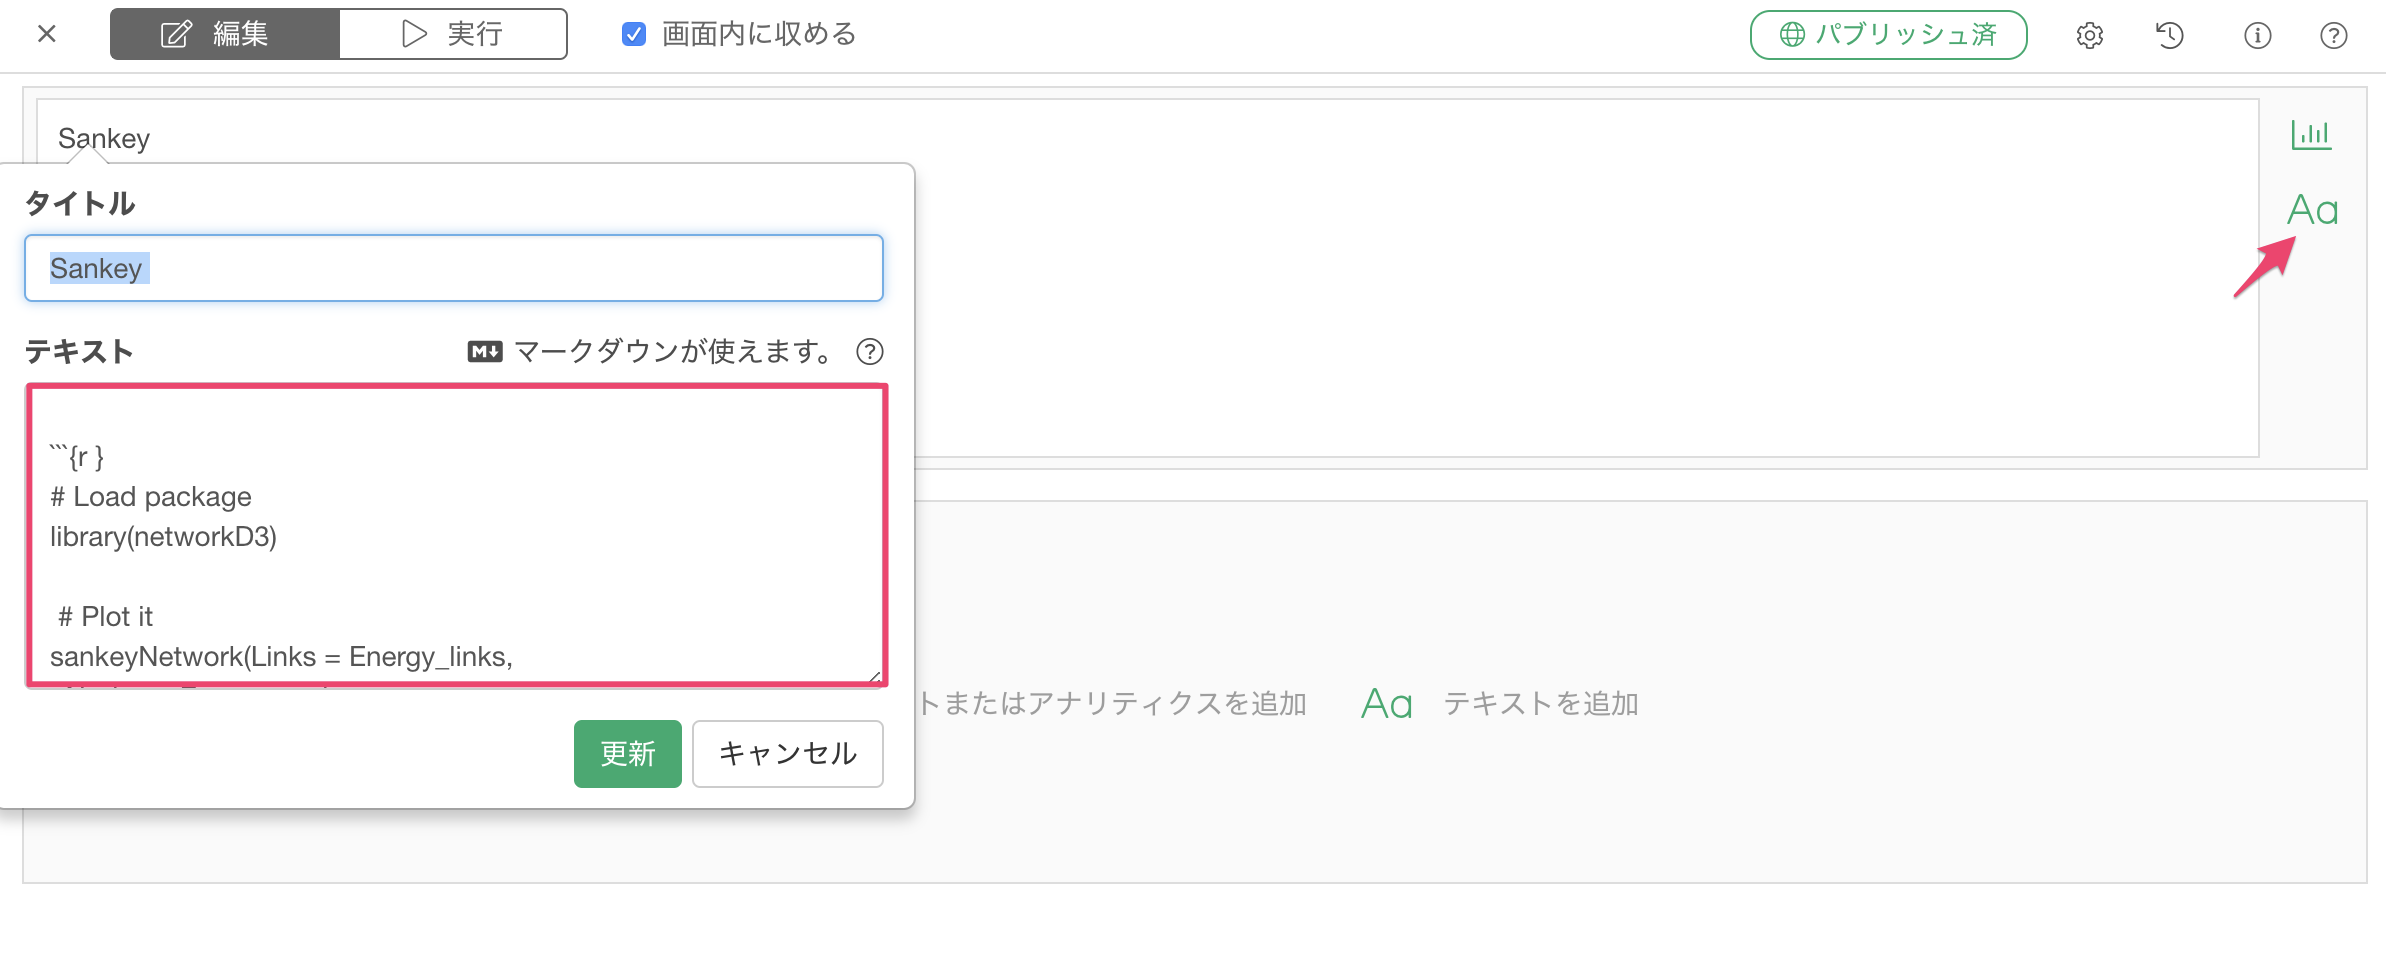Open settings gear icon
Image resolution: width=2386 pixels, height=978 pixels.
click(2090, 35)
